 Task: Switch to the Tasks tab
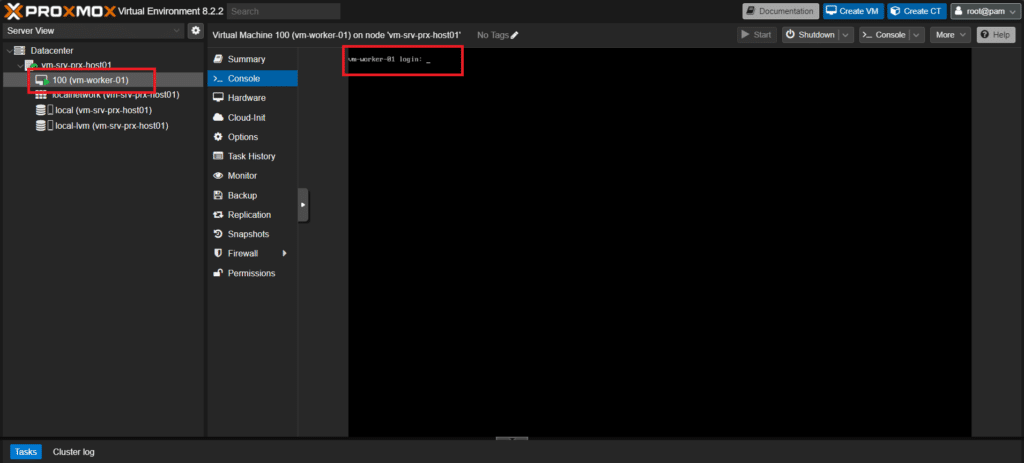(x=26, y=452)
